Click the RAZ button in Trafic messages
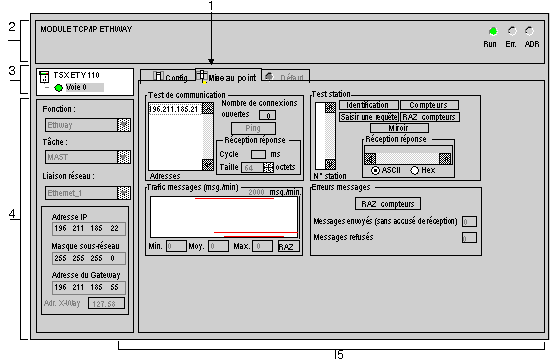Image resolution: width=552 pixels, height=361 pixels. [289, 246]
